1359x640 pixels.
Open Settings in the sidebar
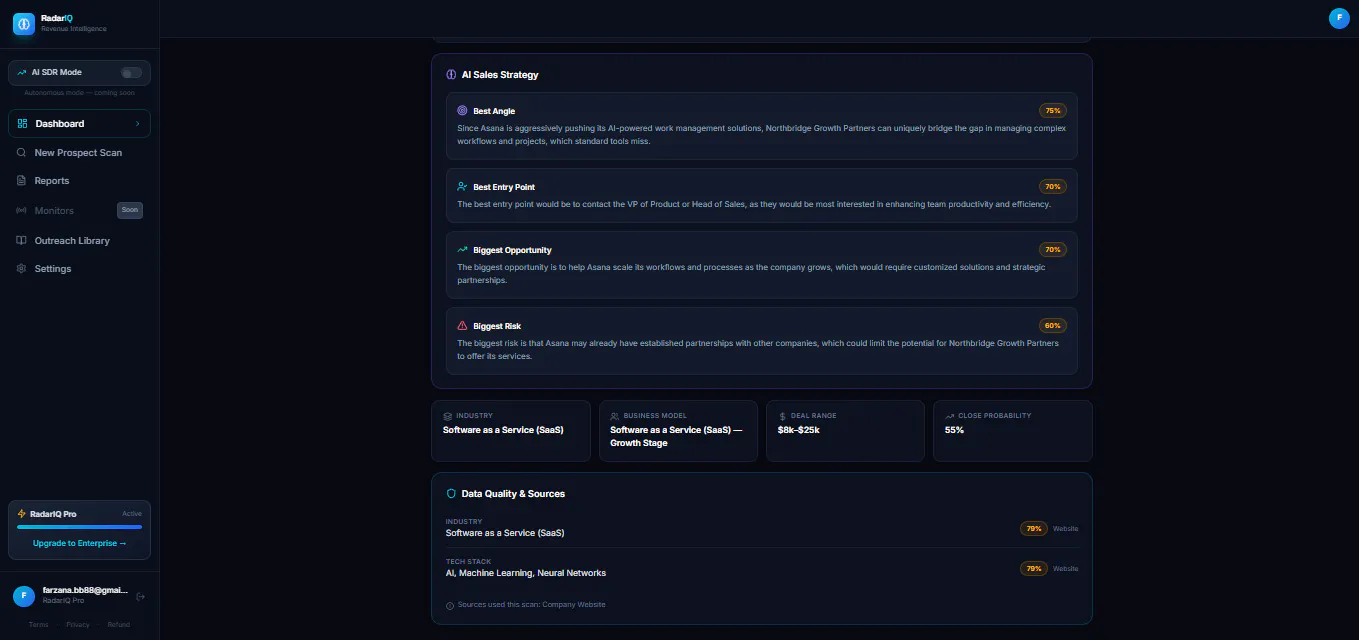point(79,269)
